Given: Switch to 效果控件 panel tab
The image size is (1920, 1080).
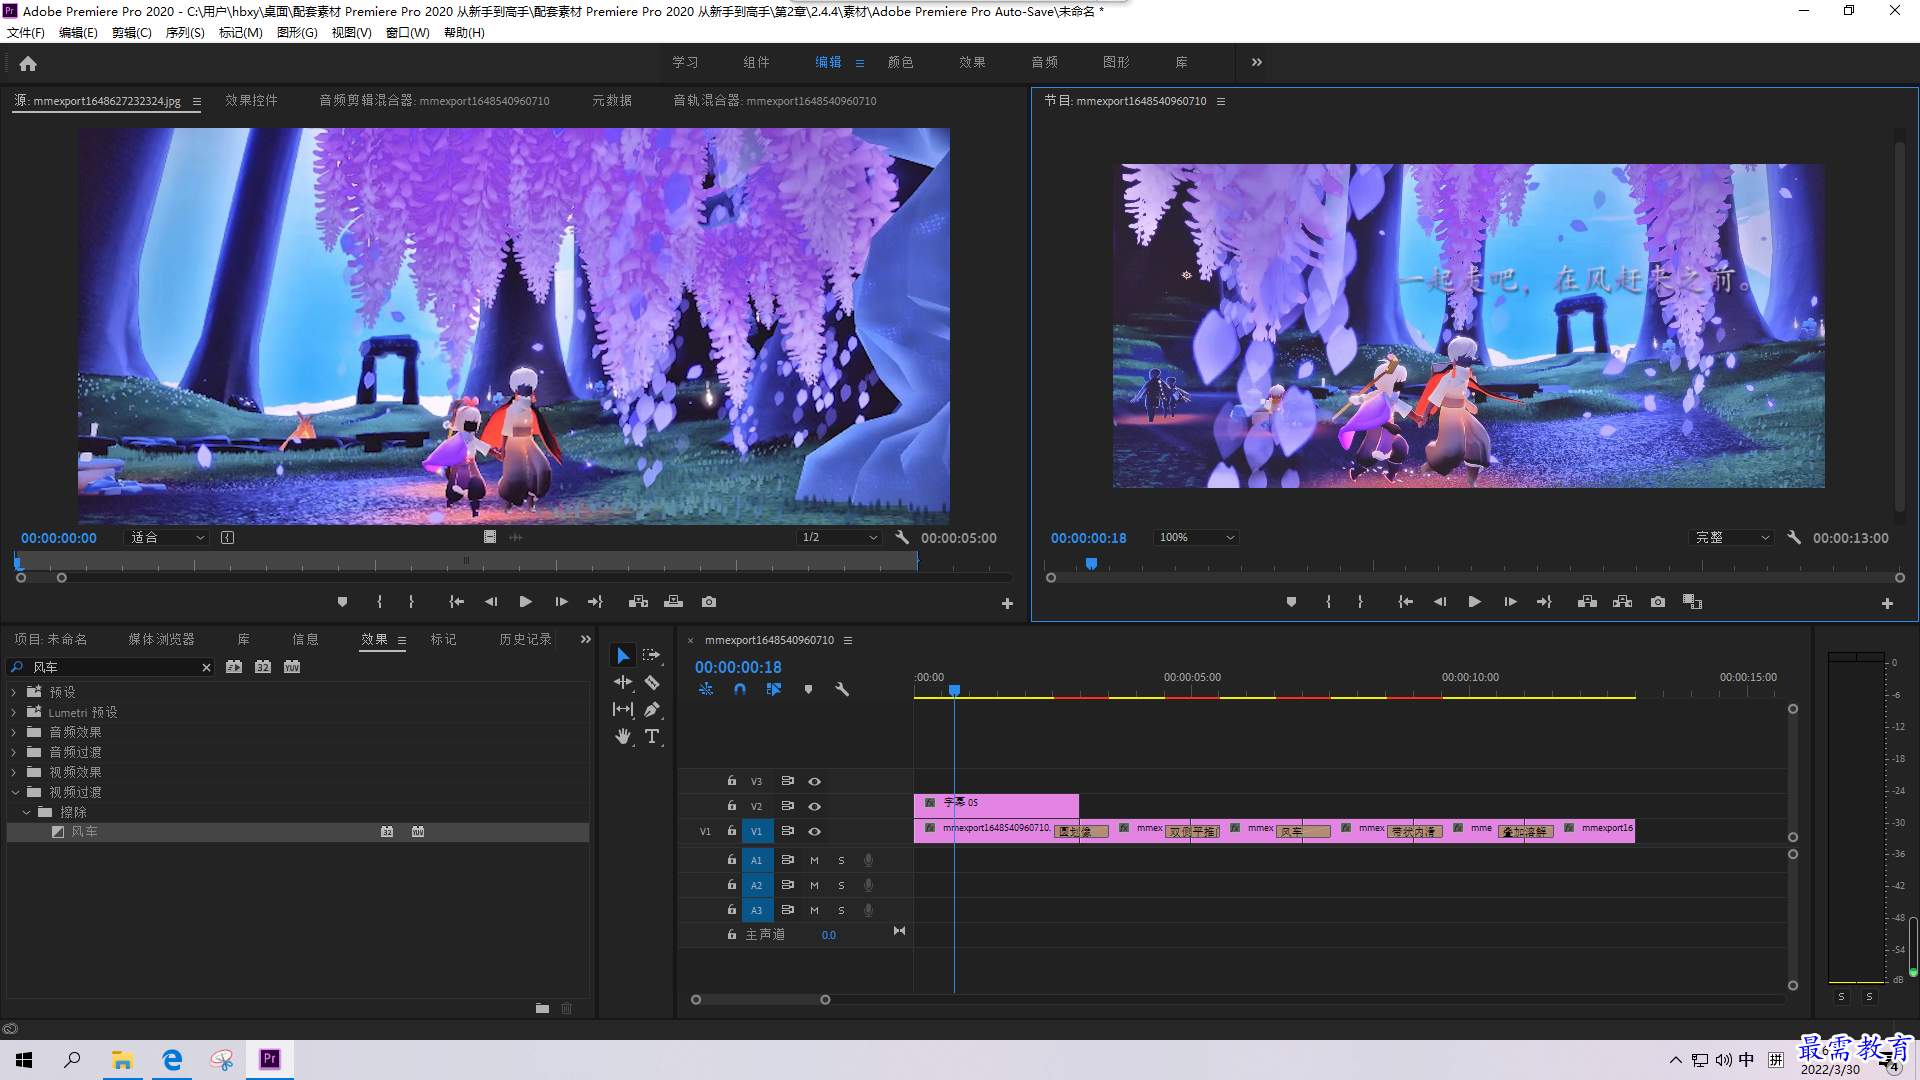Looking at the screenshot, I should 251,100.
